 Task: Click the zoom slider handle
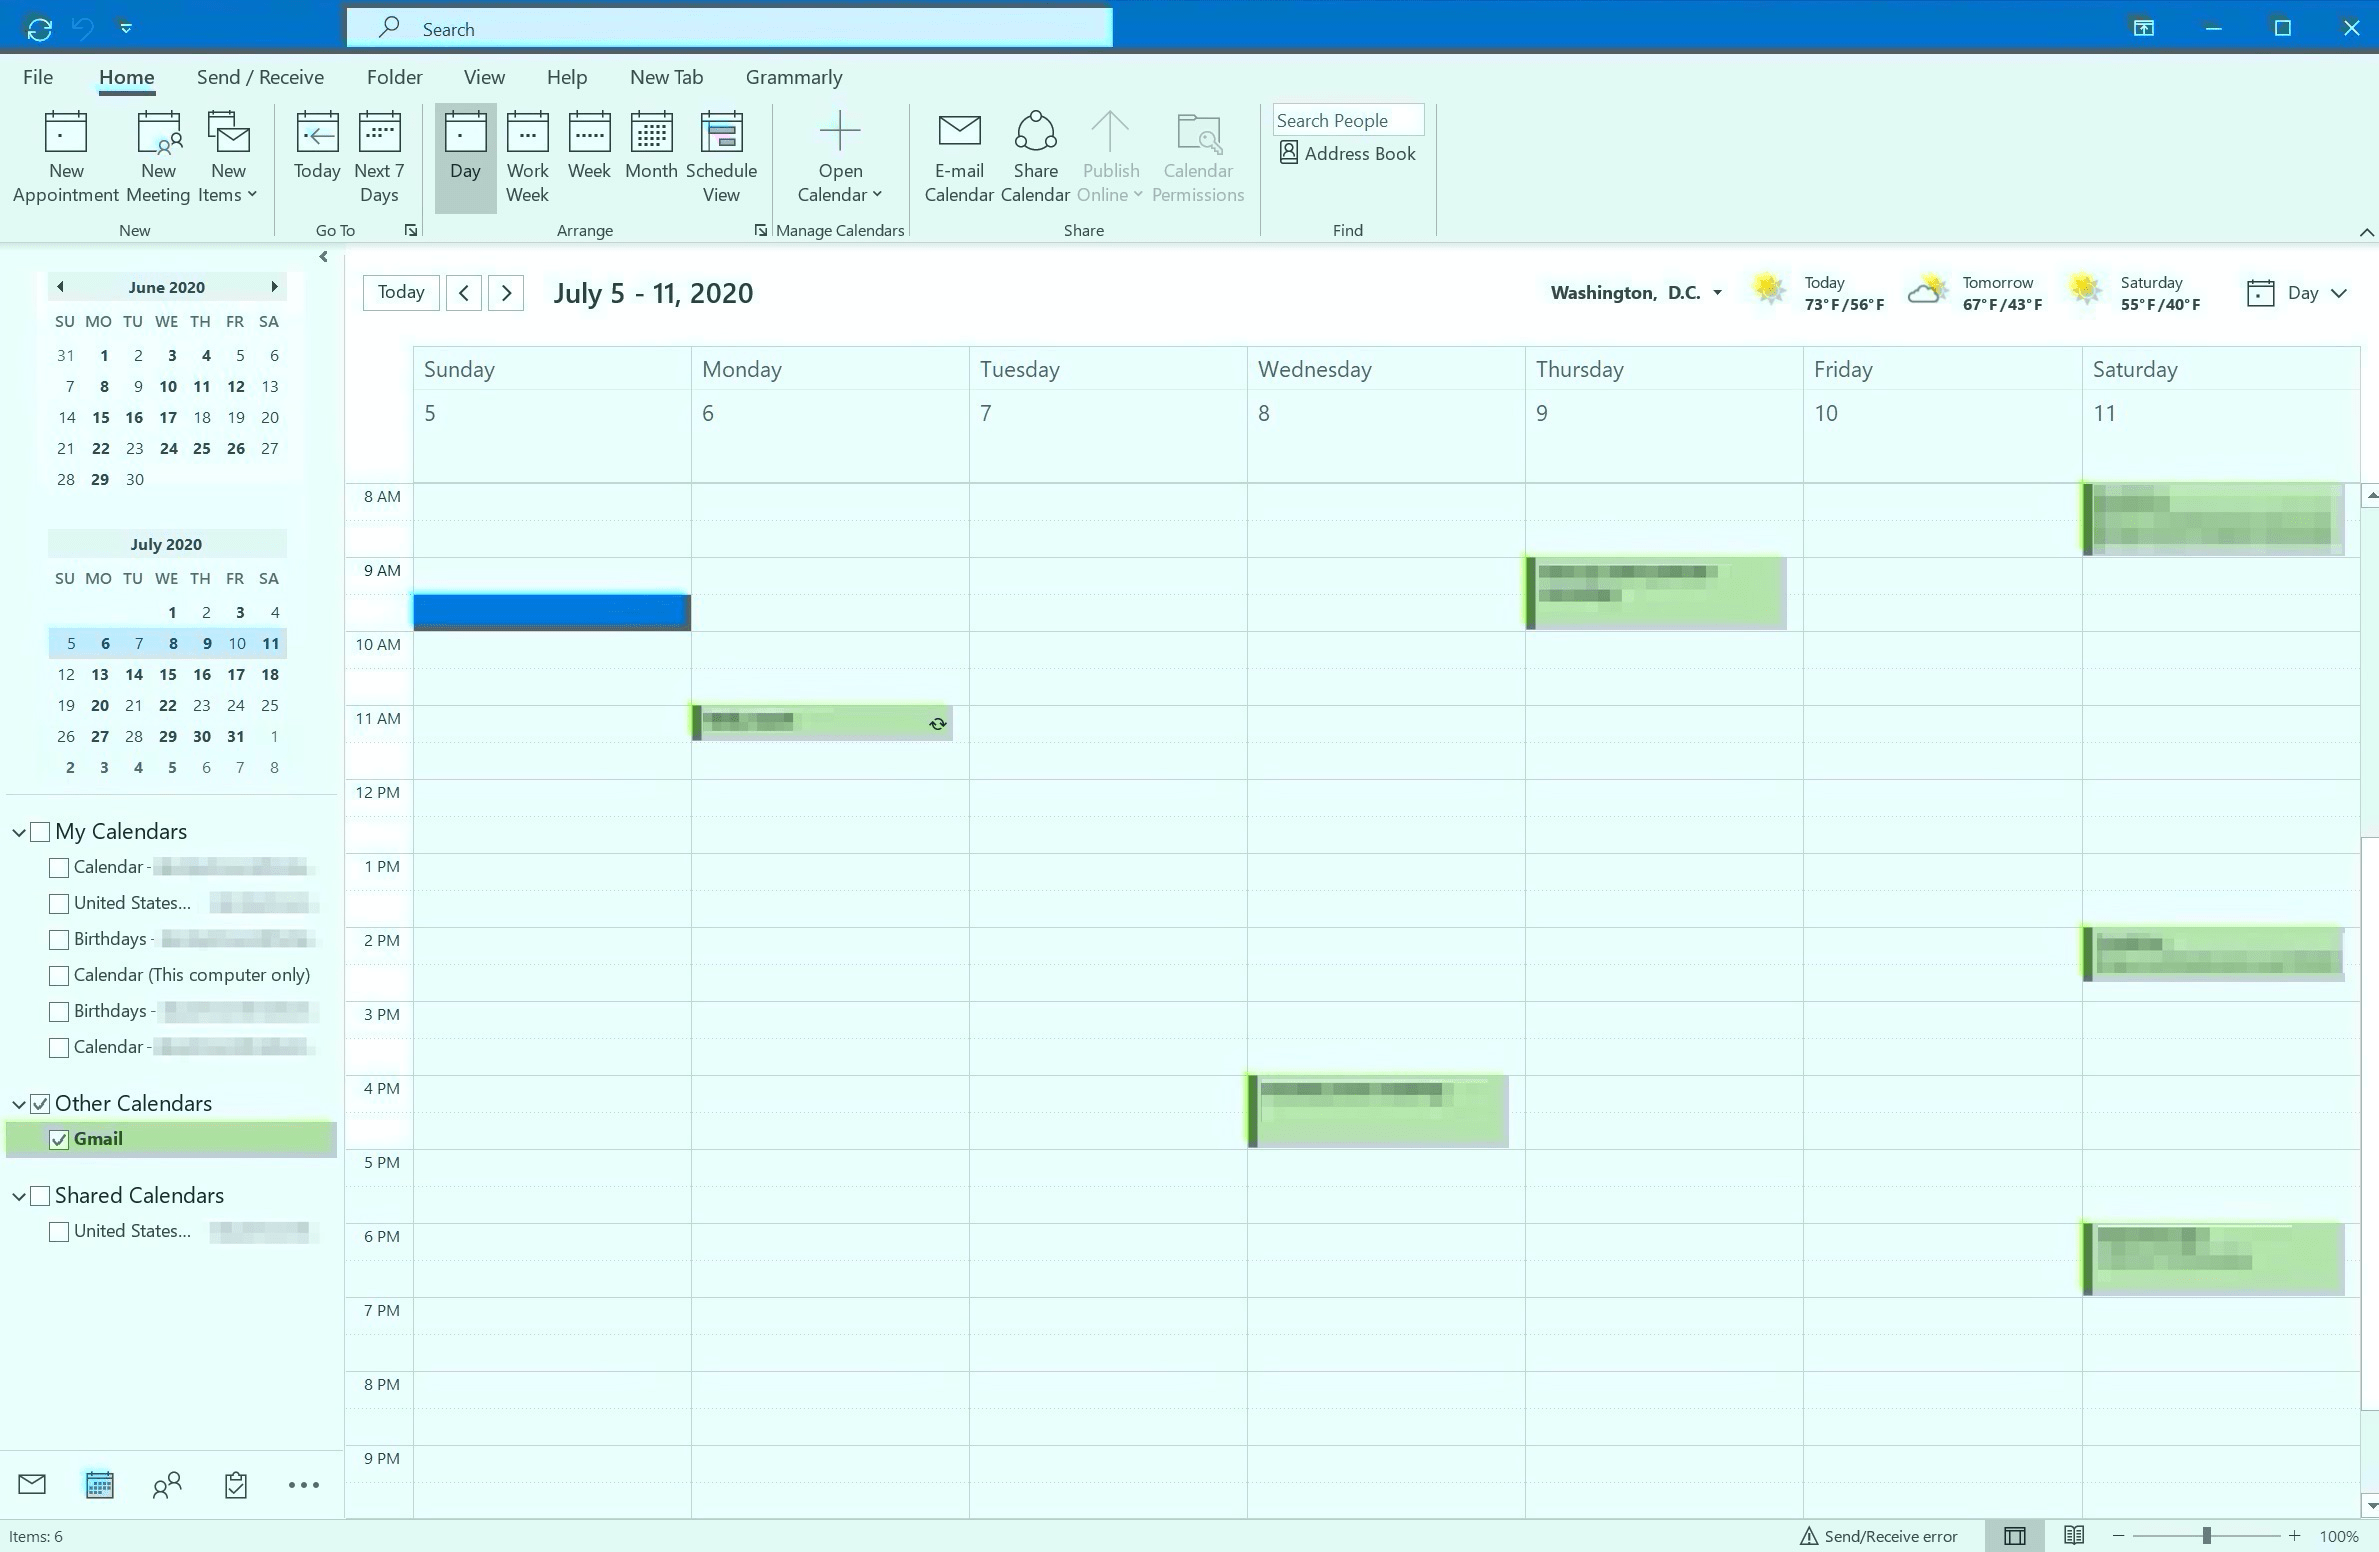click(2206, 1536)
